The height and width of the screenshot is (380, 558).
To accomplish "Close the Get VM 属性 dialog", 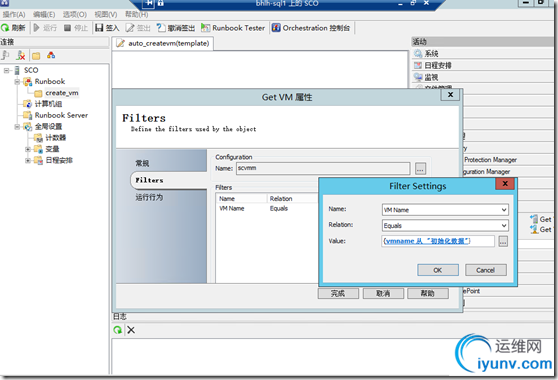I will pos(450,95).
